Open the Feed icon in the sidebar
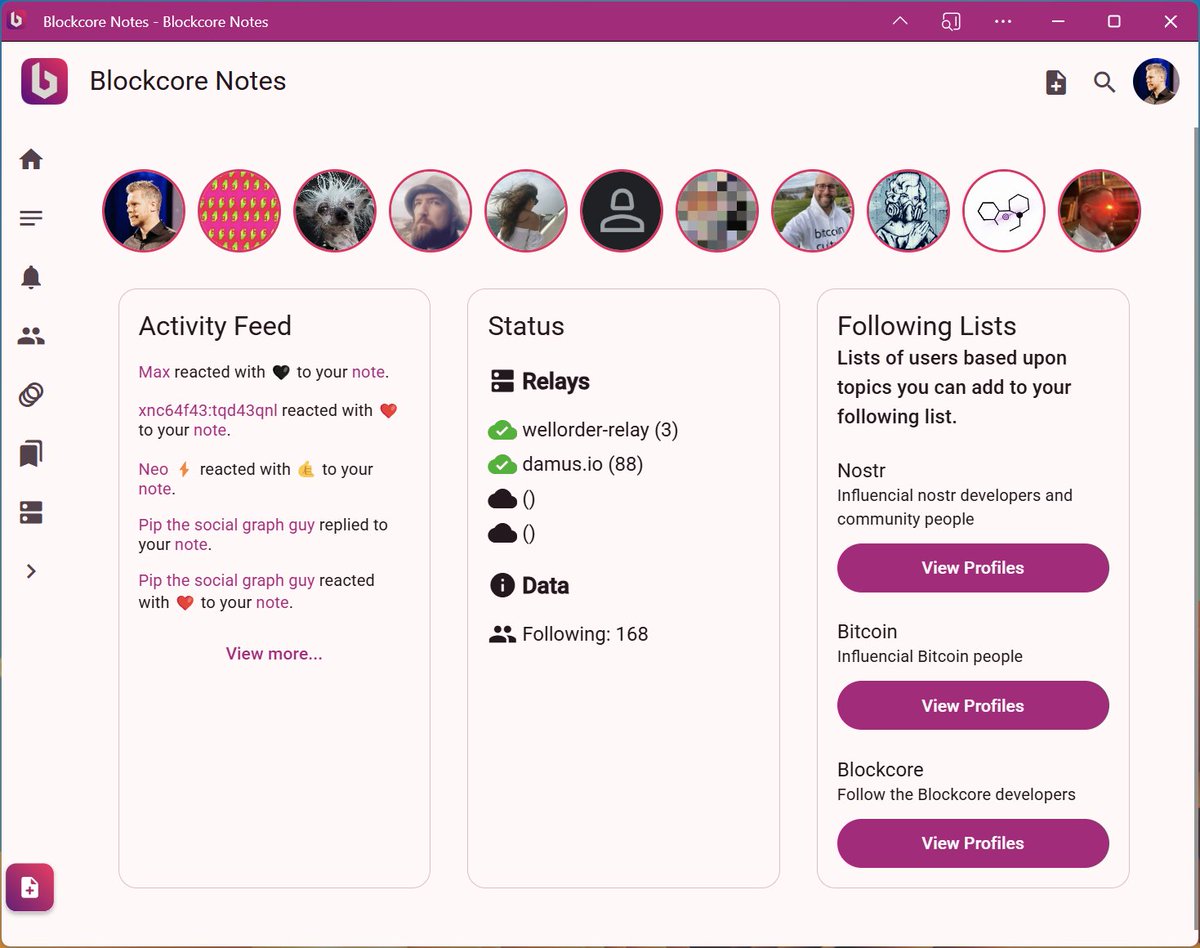This screenshot has width=1200, height=948. (x=30, y=217)
